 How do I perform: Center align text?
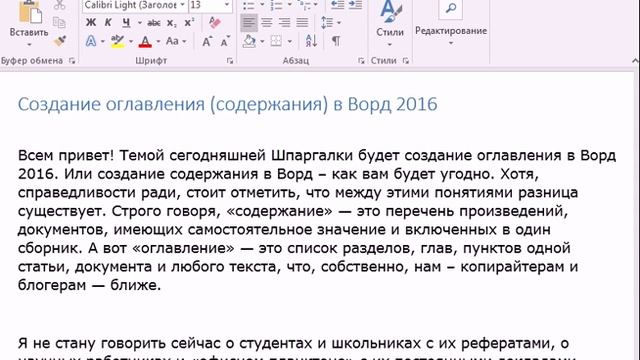pyautogui.click(x=267, y=22)
